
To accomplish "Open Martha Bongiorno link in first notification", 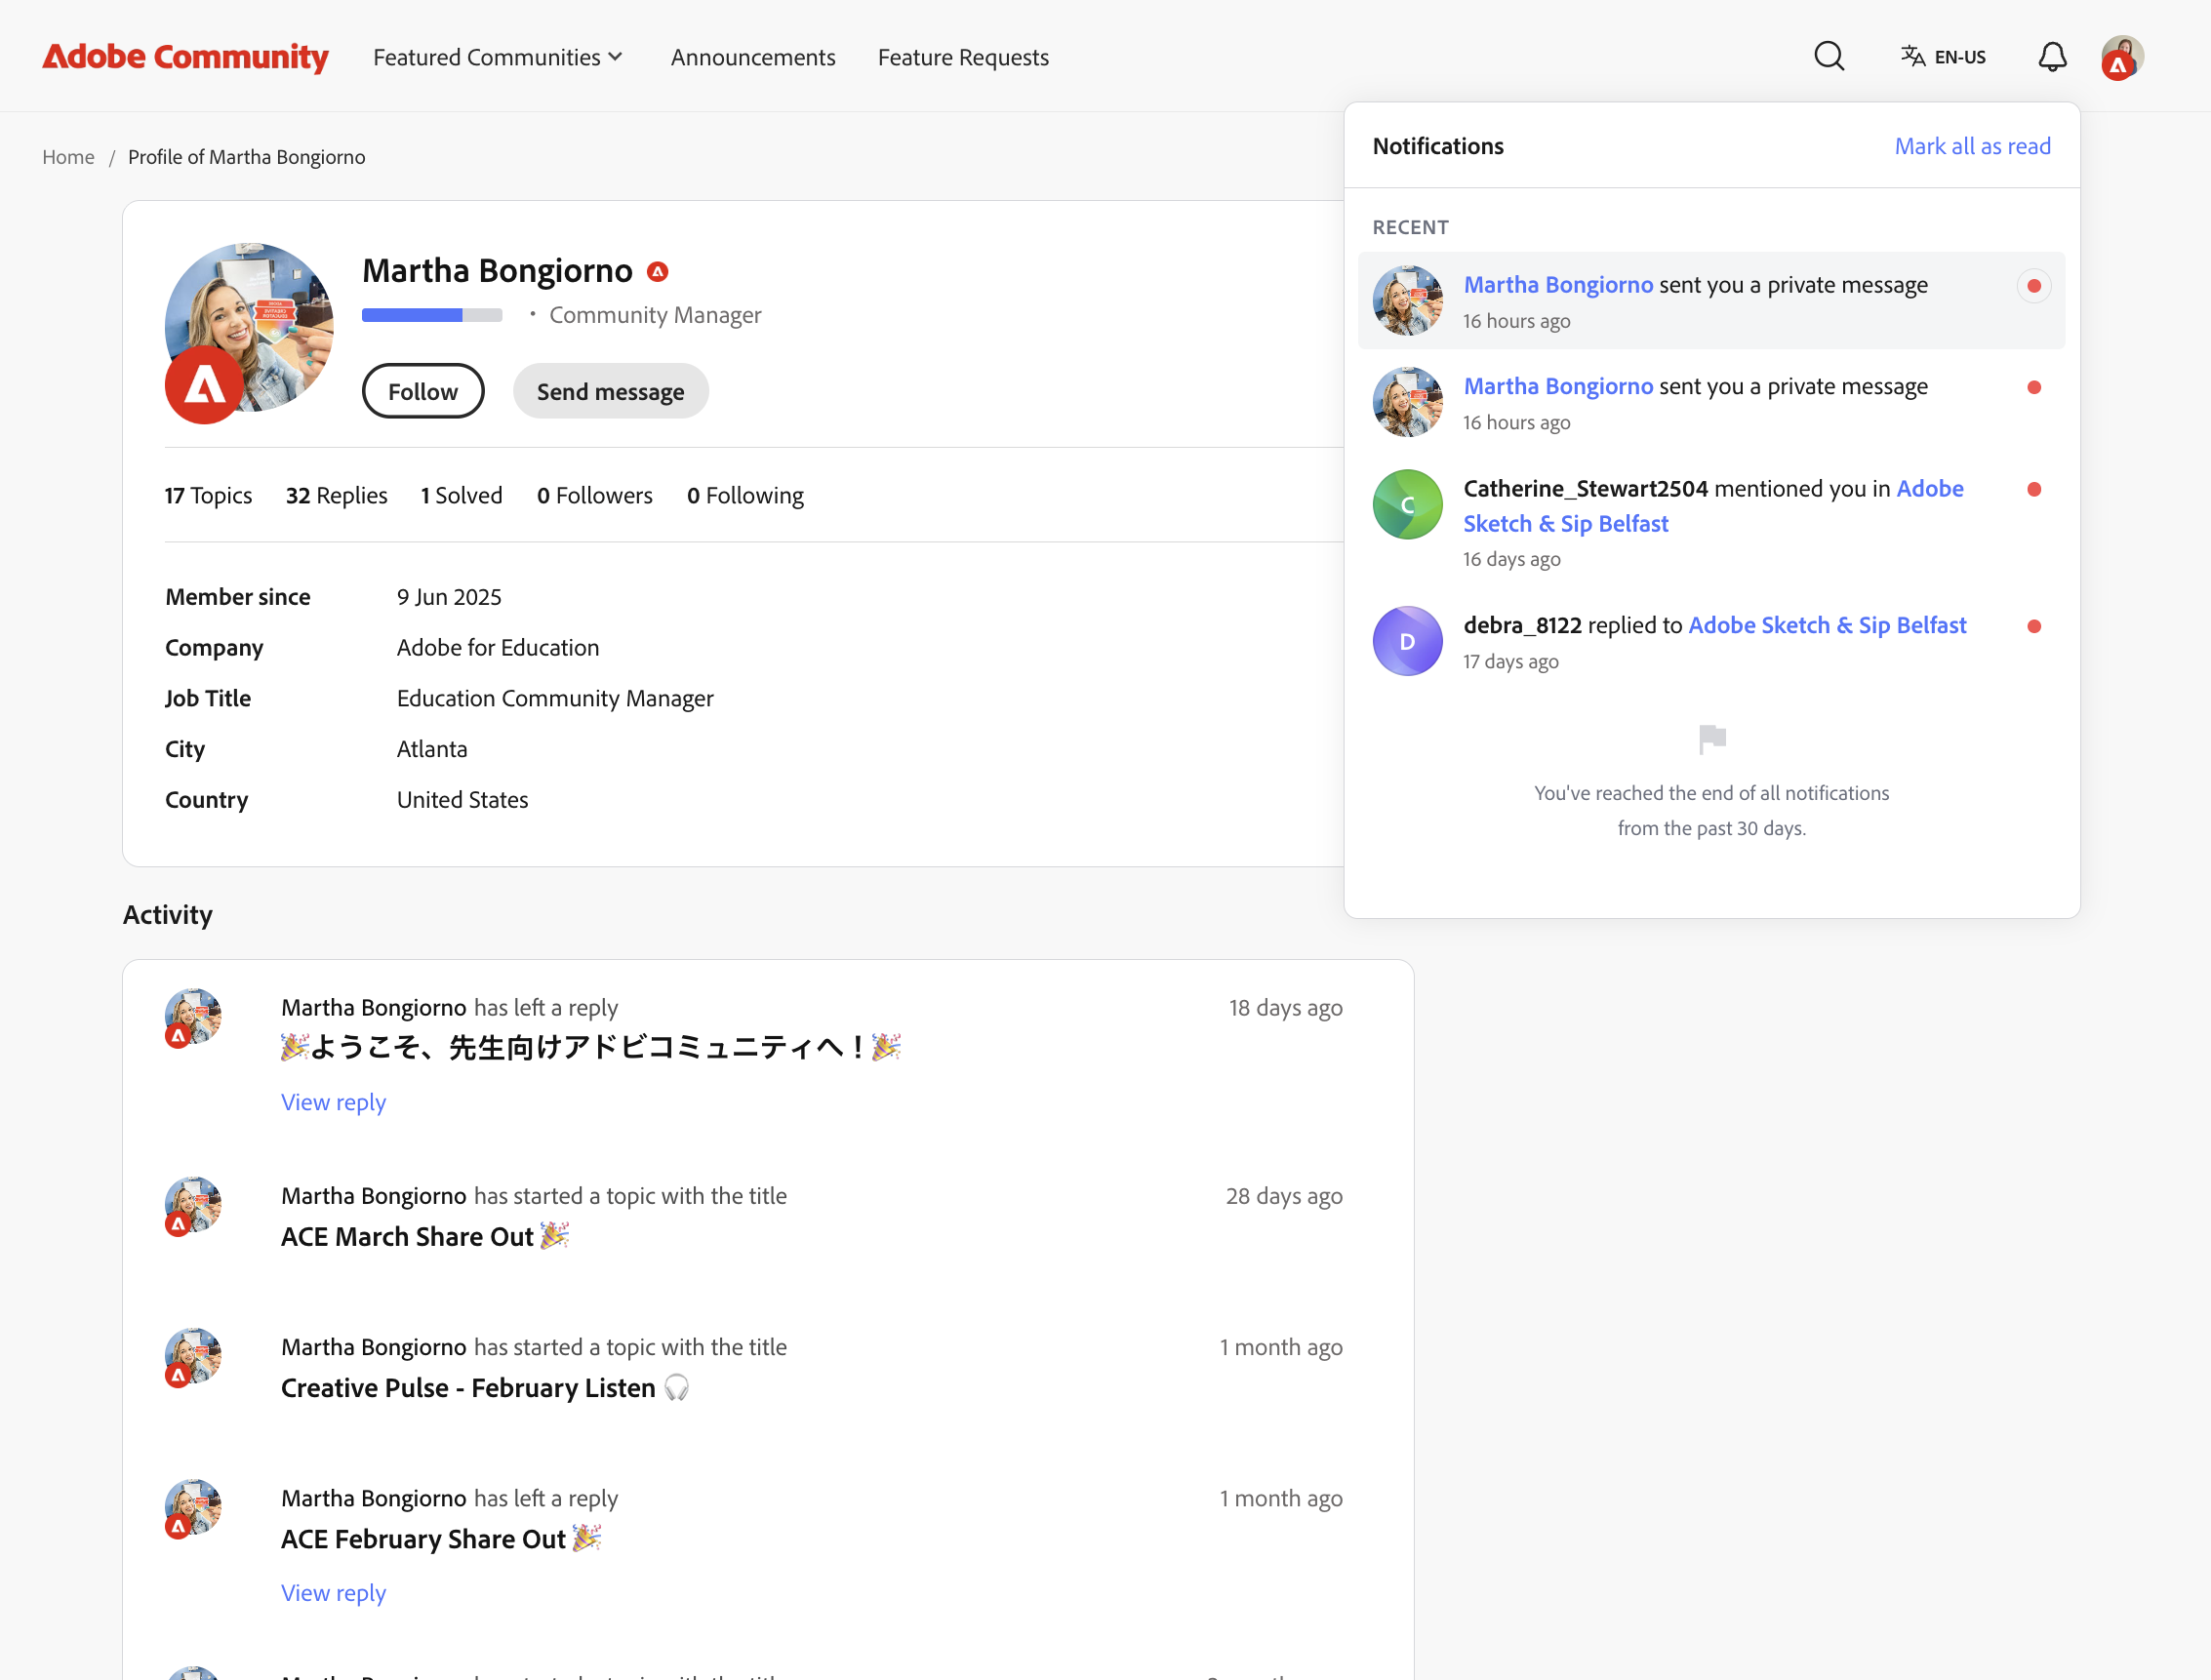I will (x=1558, y=285).
